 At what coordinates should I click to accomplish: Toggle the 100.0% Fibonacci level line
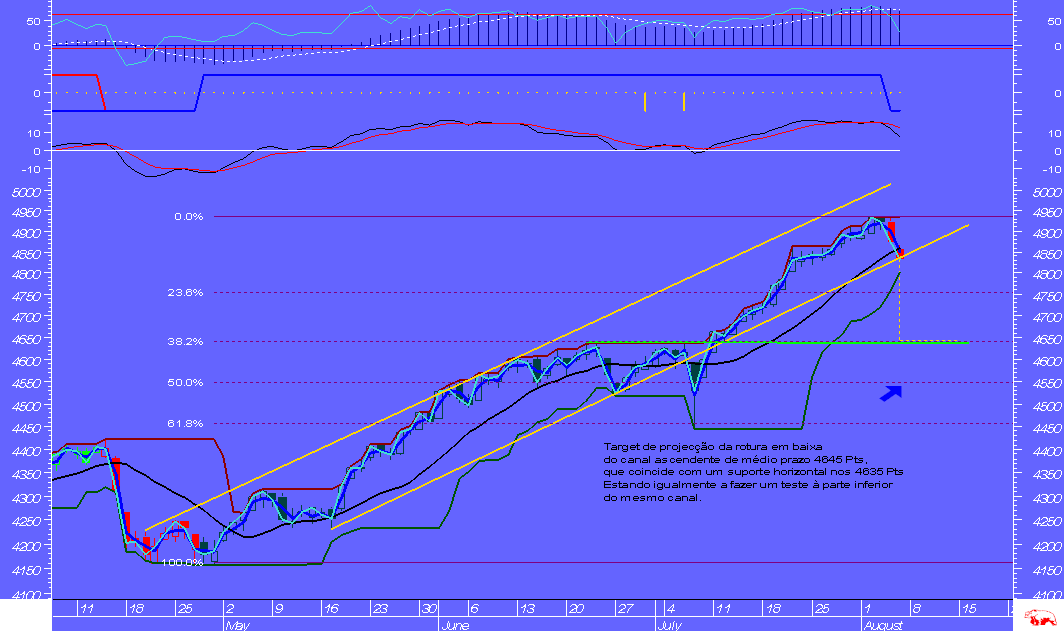[500, 564]
